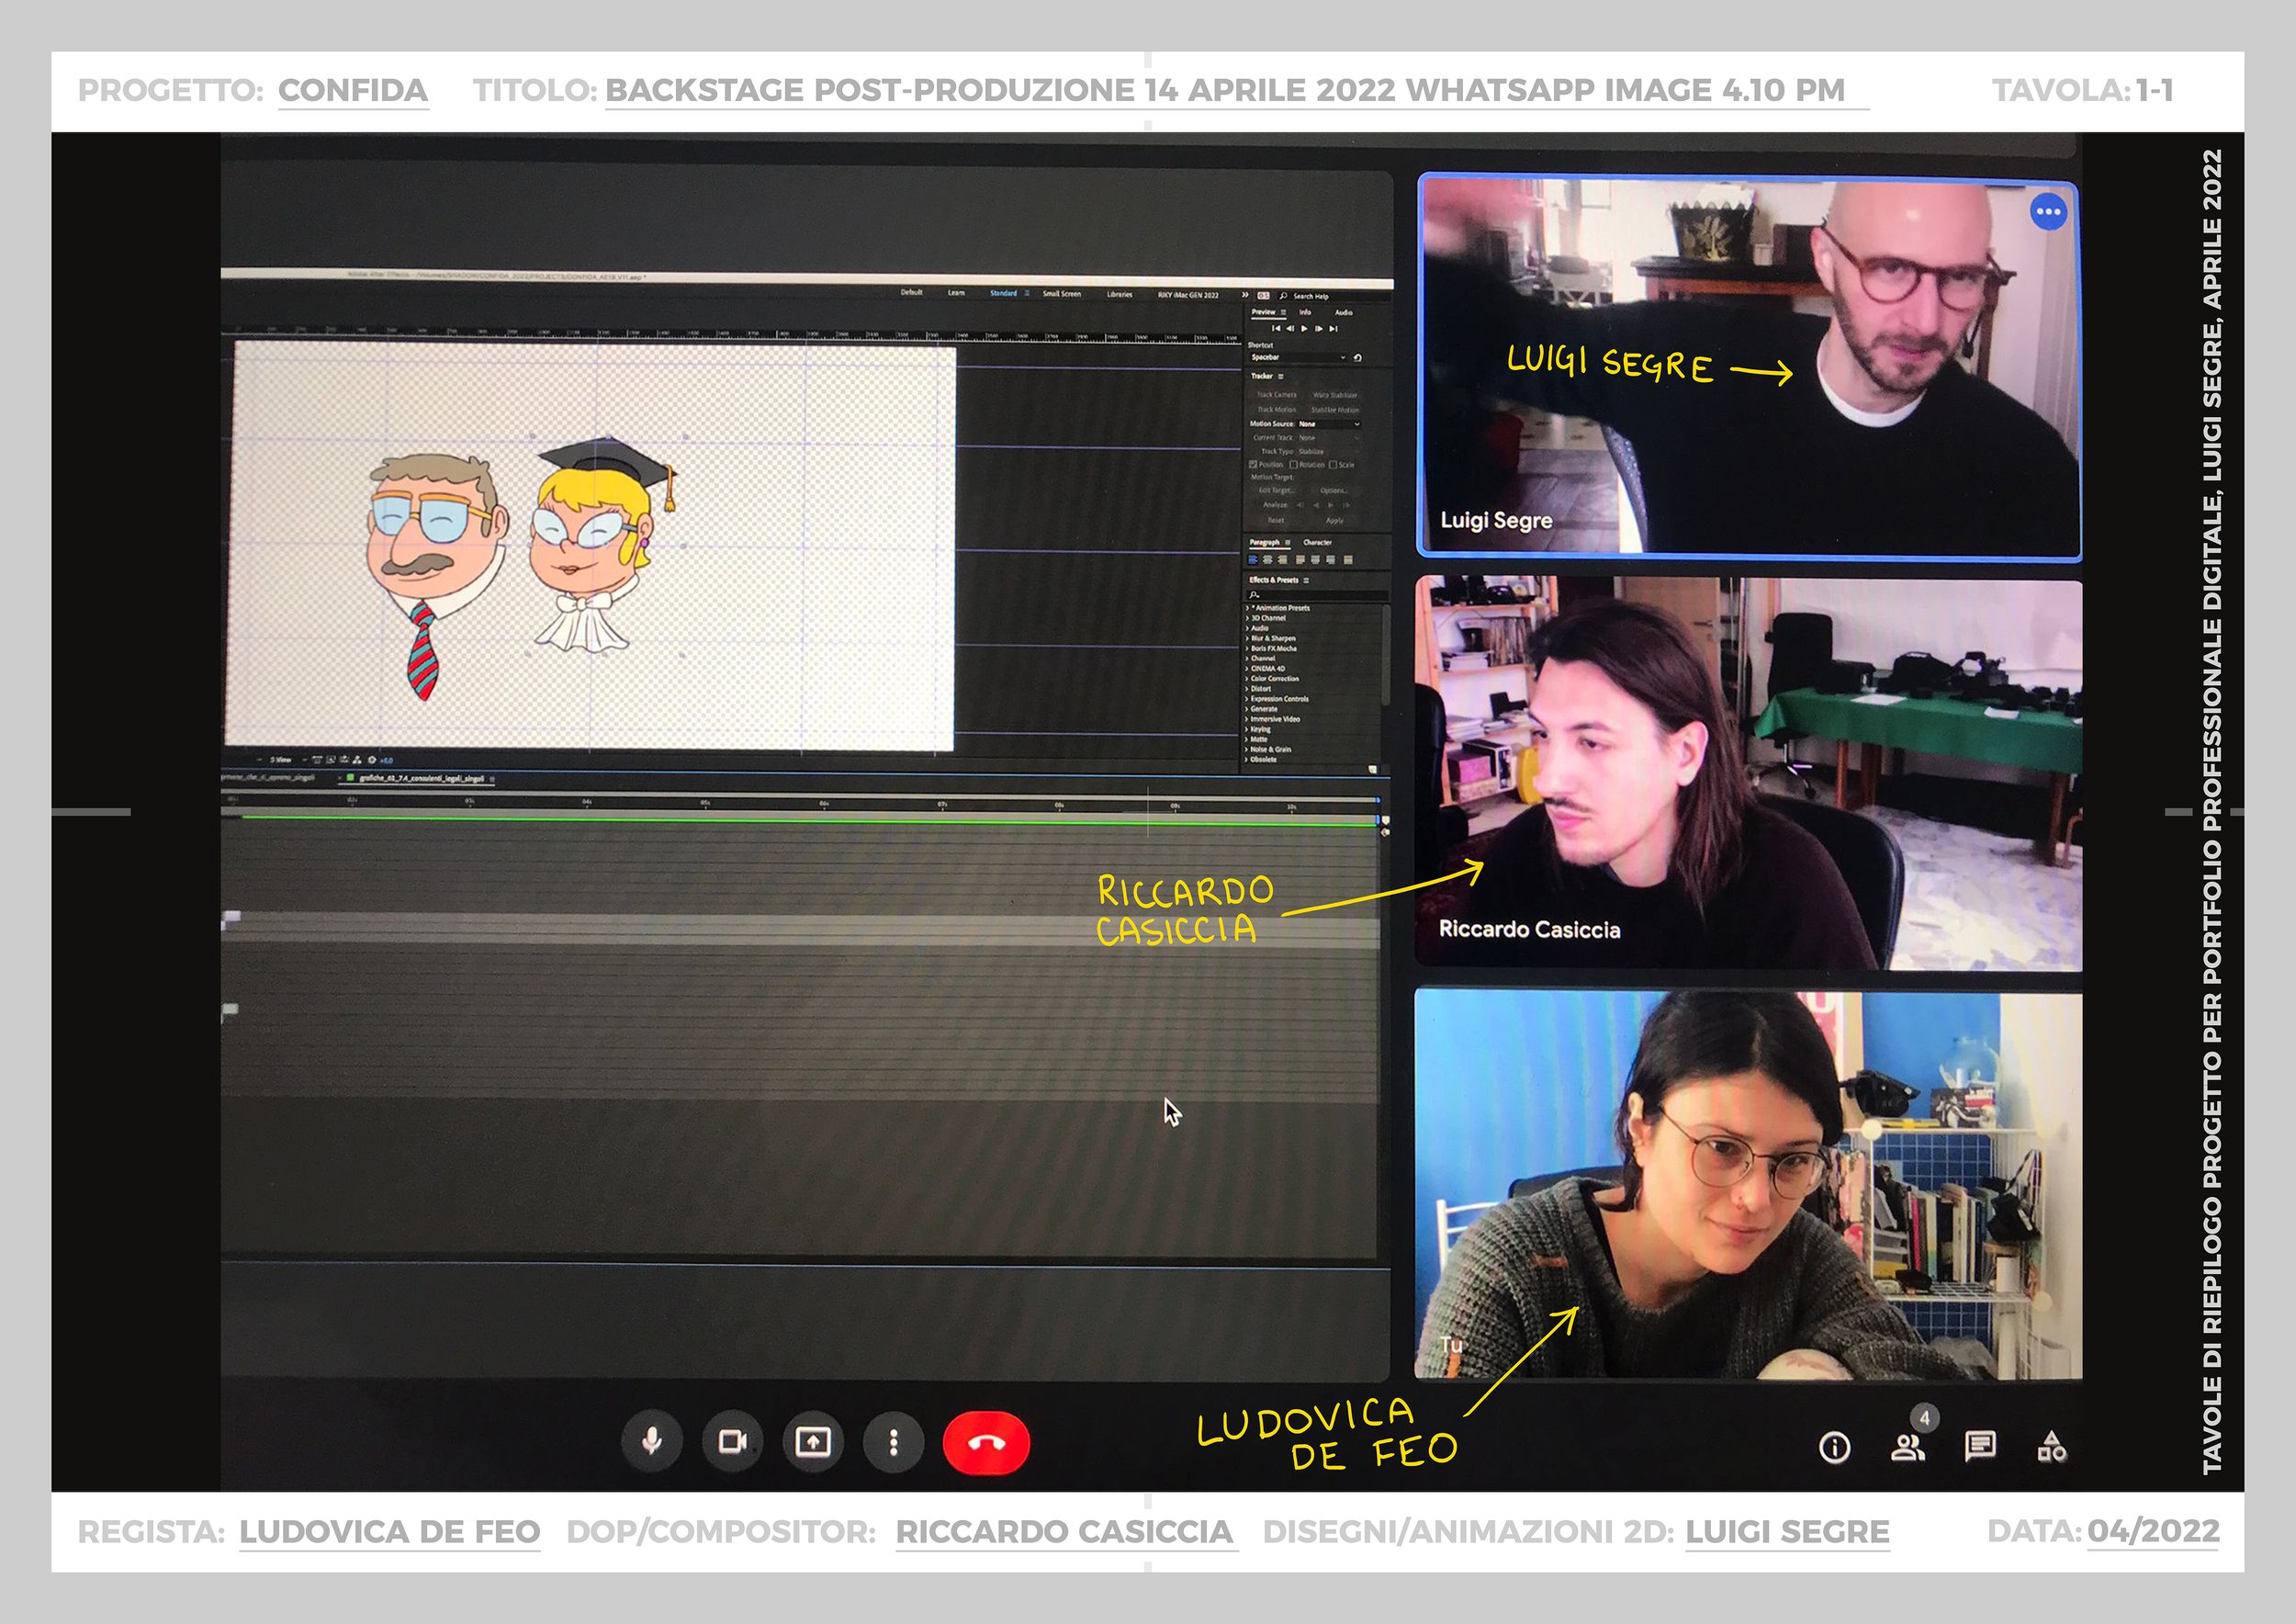Click Reset in the Tracker panel
The image size is (2296, 1624).
pyautogui.click(x=1276, y=520)
